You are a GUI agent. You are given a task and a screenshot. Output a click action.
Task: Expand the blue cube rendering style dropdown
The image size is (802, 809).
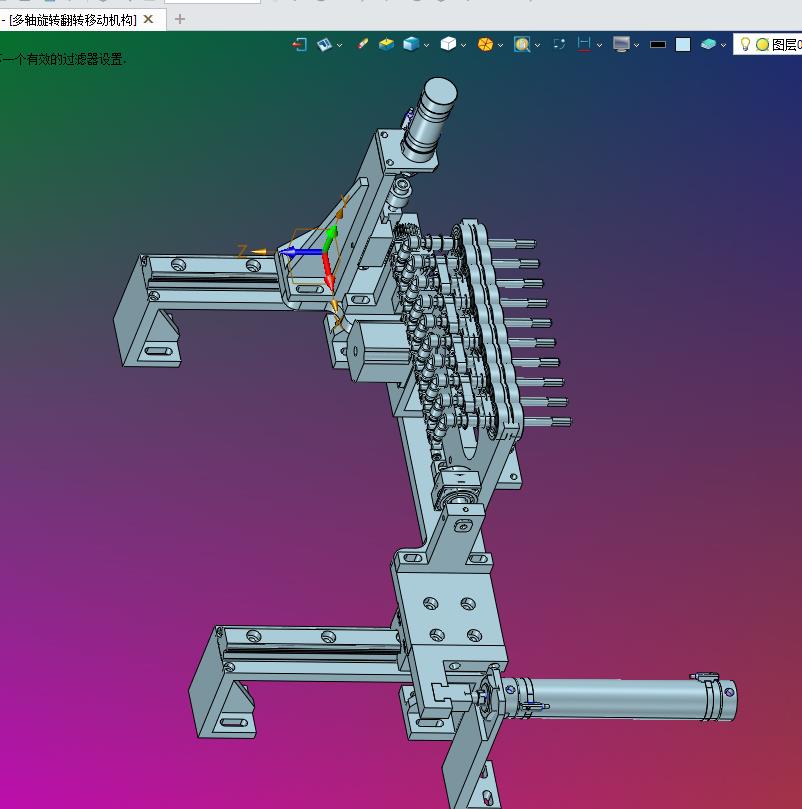(x=426, y=45)
